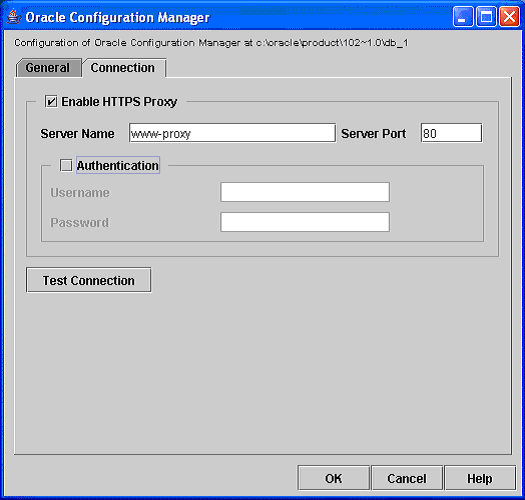This screenshot has height=500, width=525.
Task: Close the Oracle Configuration Manager dialog
Action: click(x=509, y=16)
